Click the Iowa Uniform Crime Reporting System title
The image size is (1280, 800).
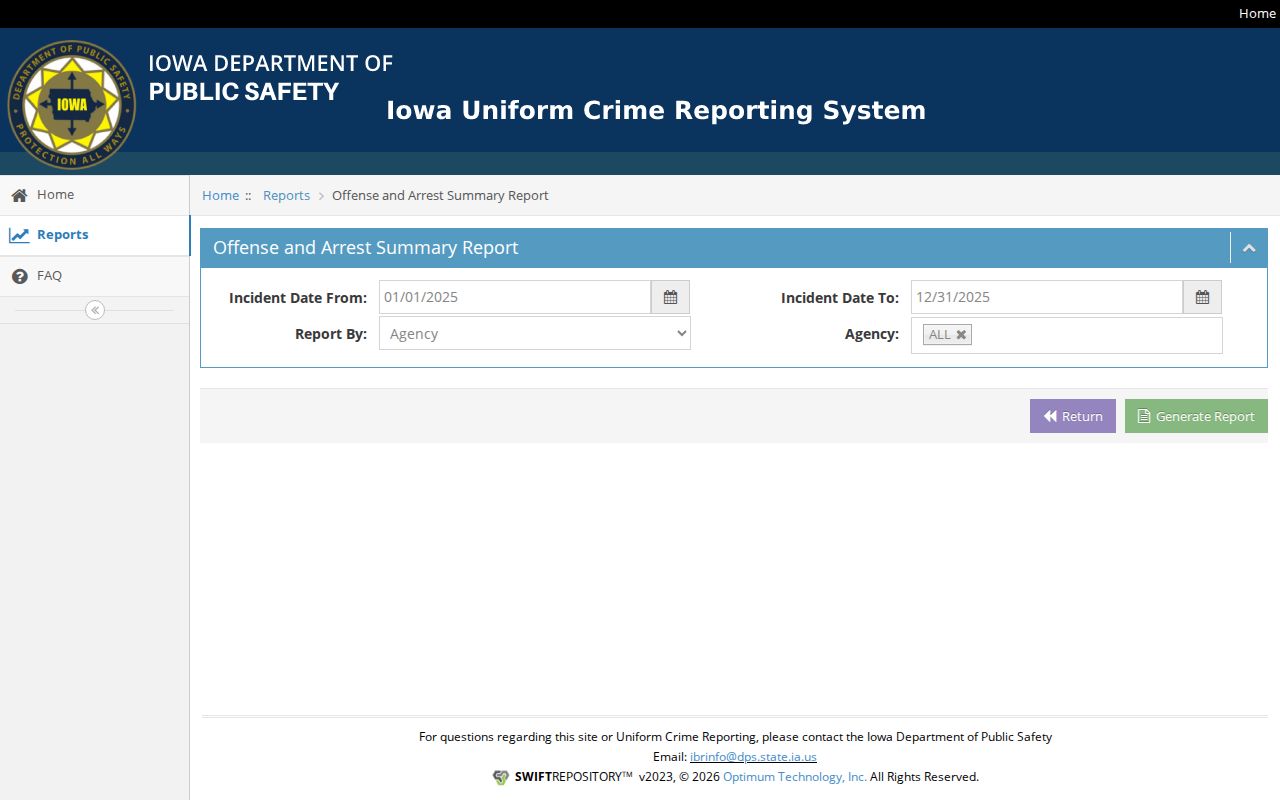click(656, 110)
